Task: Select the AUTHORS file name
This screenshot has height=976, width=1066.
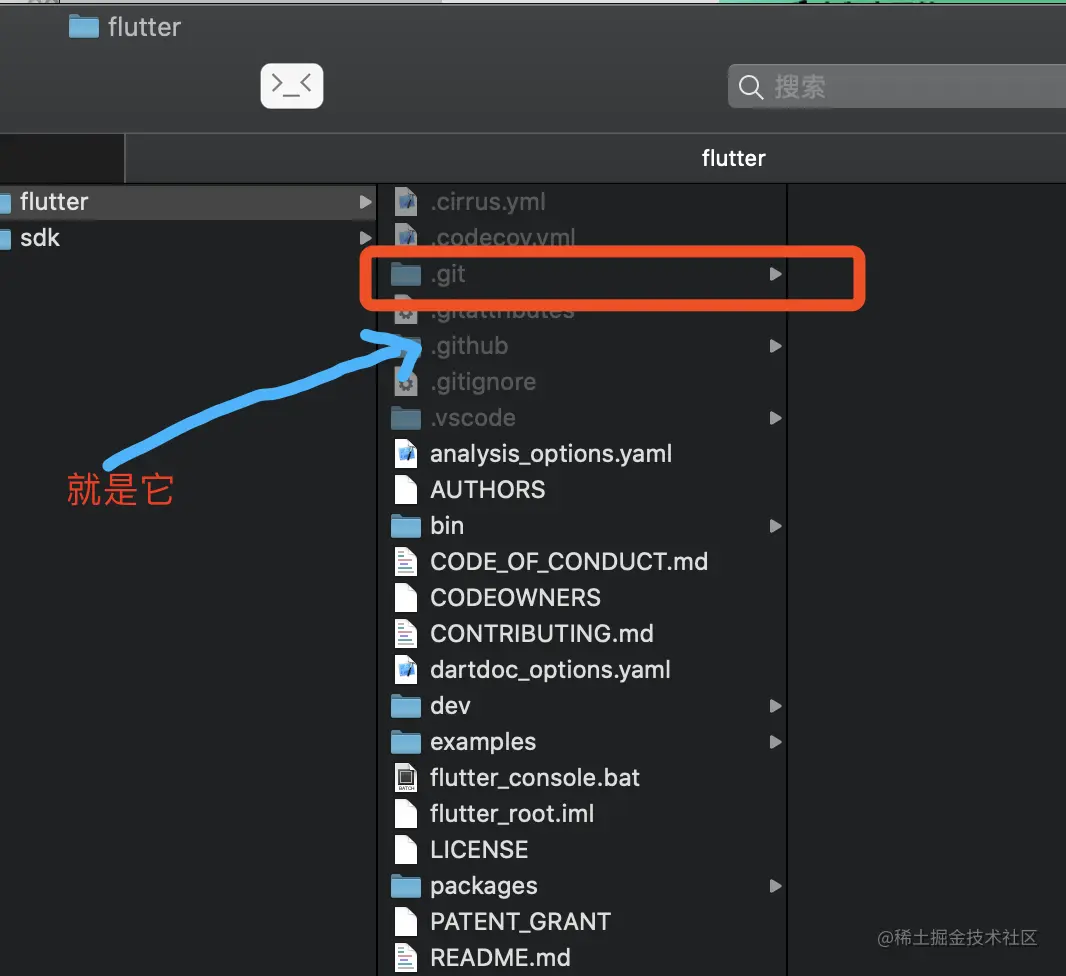Action: point(487,490)
